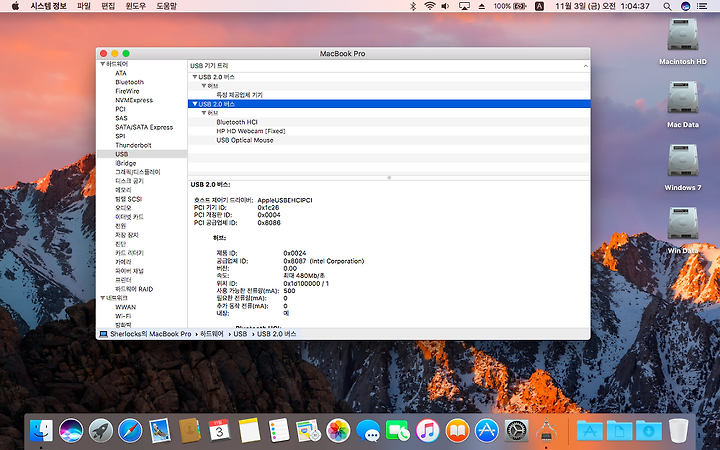
Task: Open Photos pinwheel icon in Dock
Action: coord(338,431)
